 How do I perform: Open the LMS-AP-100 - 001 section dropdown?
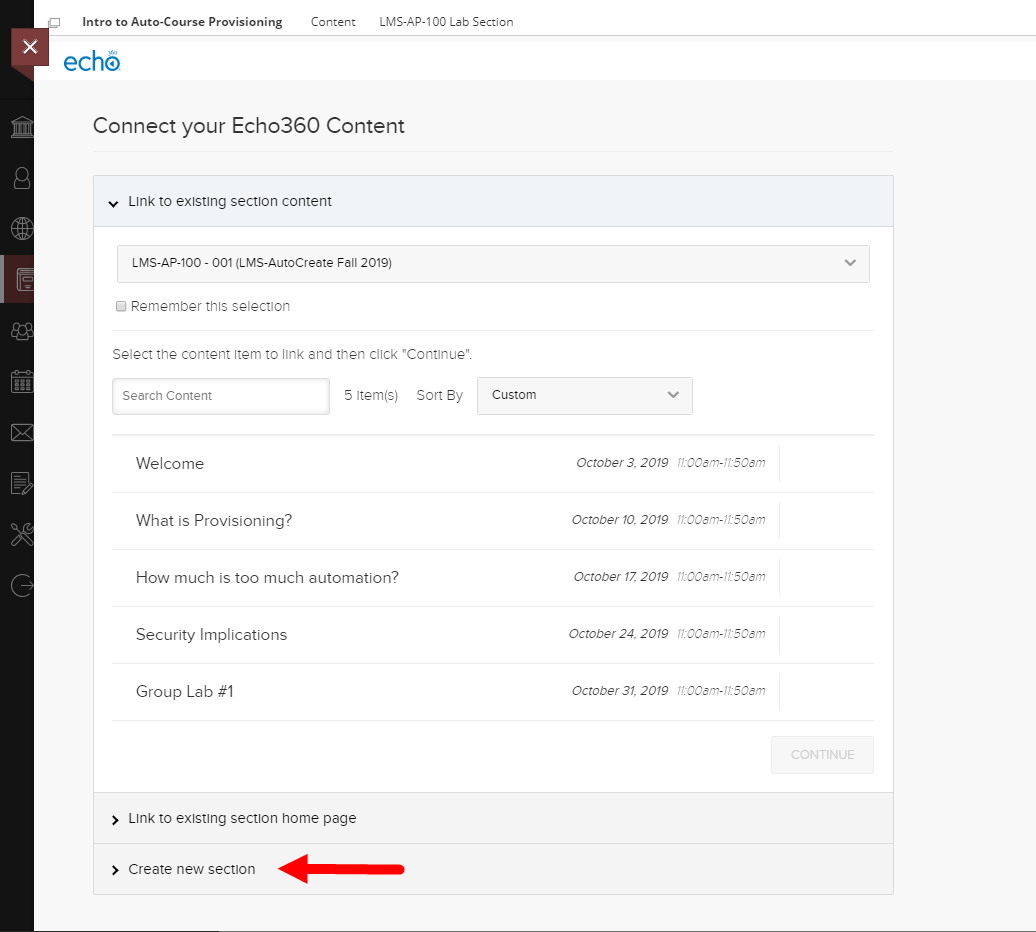pyautogui.click(x=493, y=264)
